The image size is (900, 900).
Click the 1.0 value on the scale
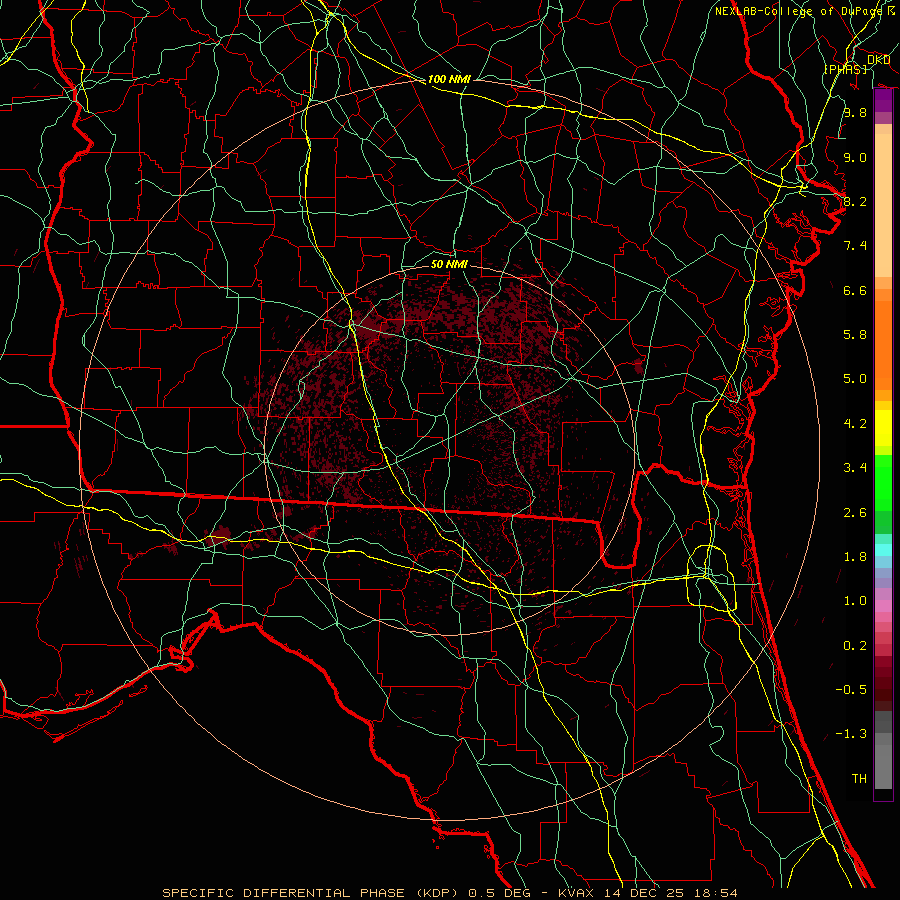click(x=855, y=601)
